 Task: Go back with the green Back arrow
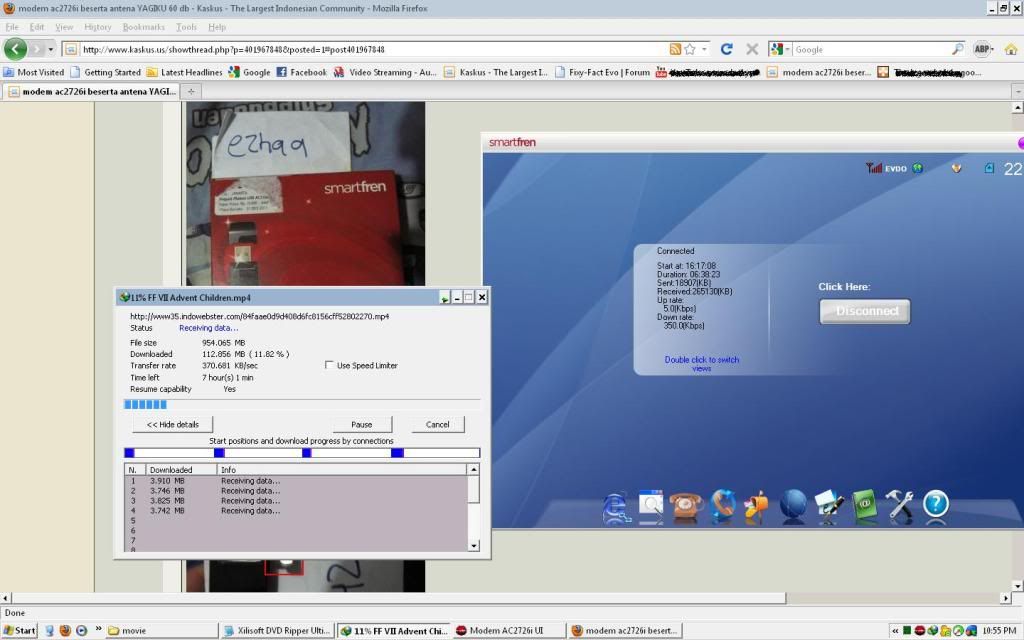pos(16,49)
